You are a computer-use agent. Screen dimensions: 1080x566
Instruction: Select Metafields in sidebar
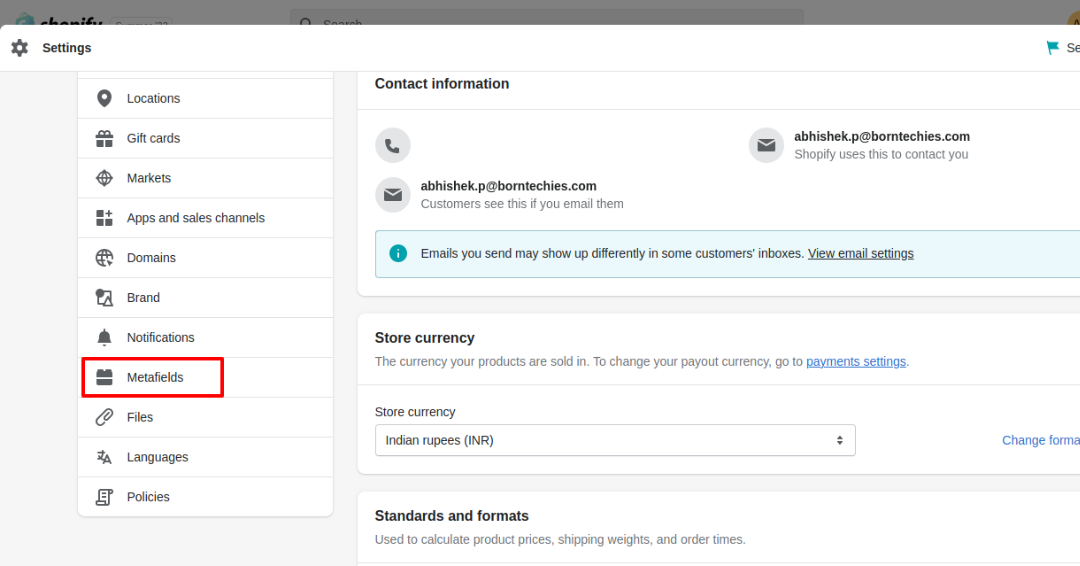205,377
